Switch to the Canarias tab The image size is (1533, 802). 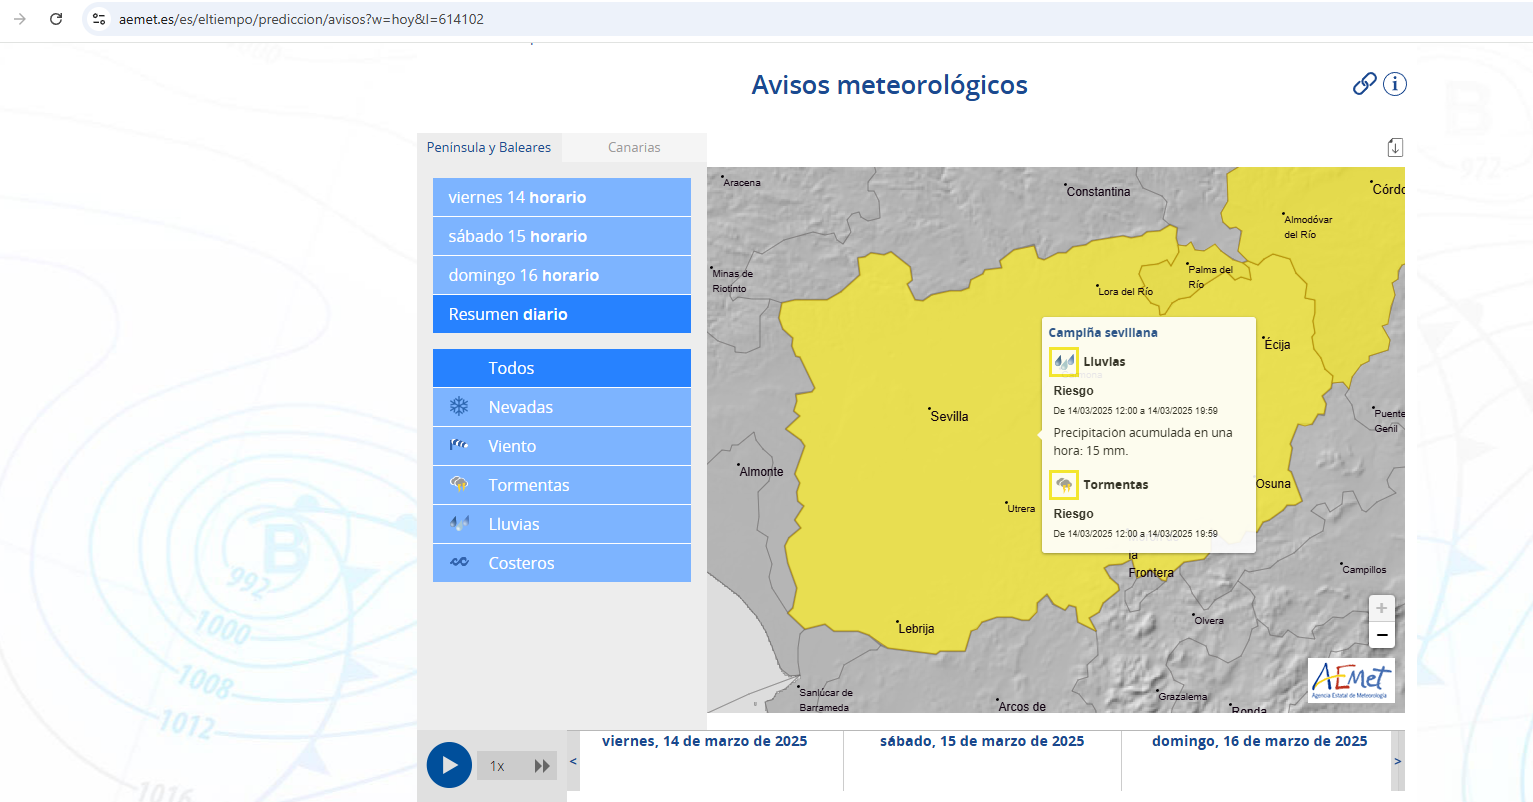click(x=634, y=147)
